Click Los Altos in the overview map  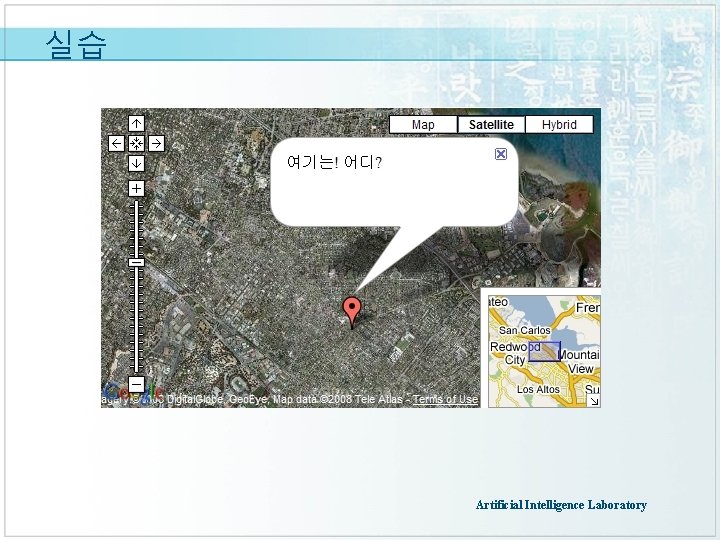[538, 389]
